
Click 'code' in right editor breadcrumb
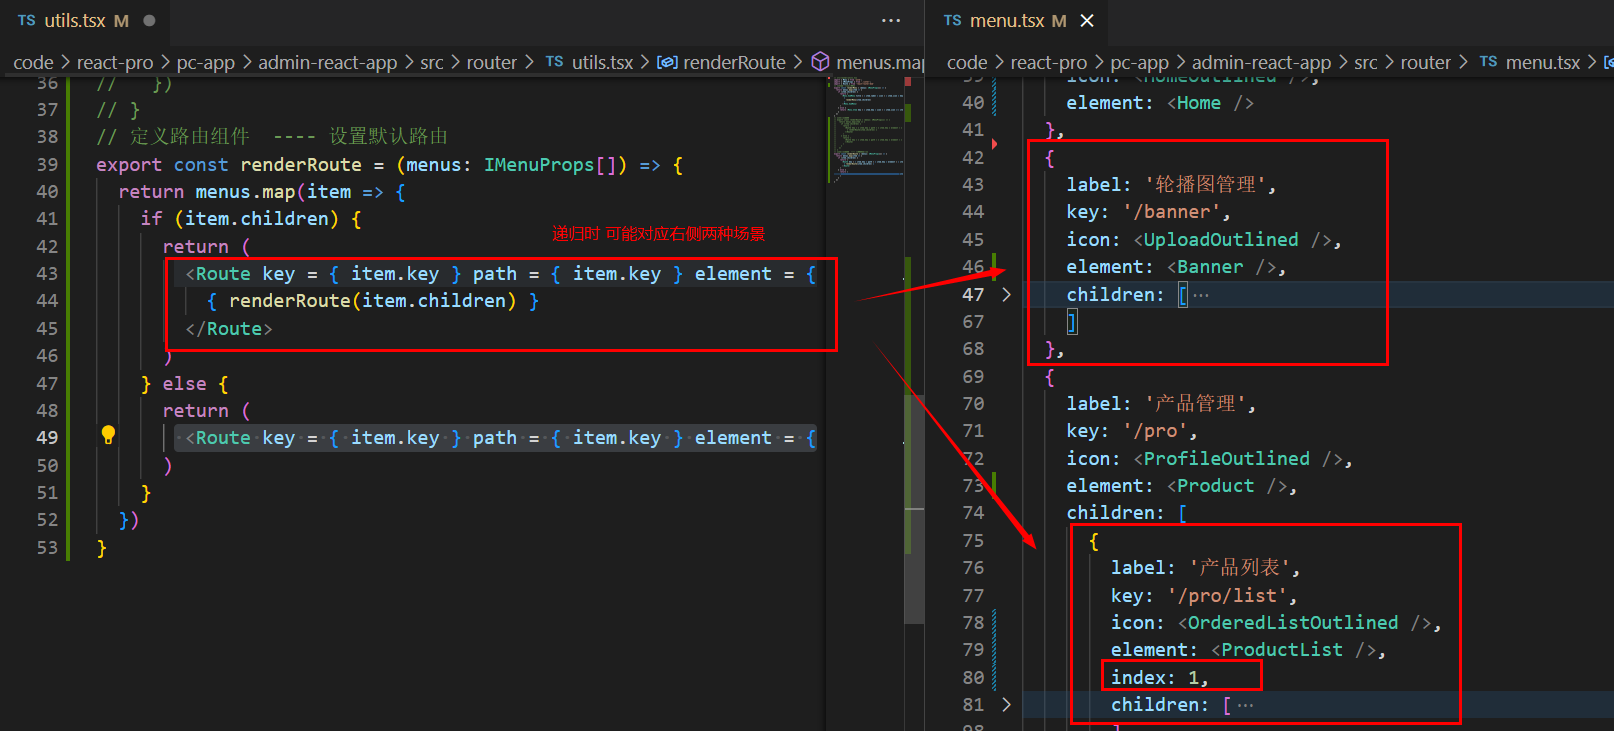(967, 62)
